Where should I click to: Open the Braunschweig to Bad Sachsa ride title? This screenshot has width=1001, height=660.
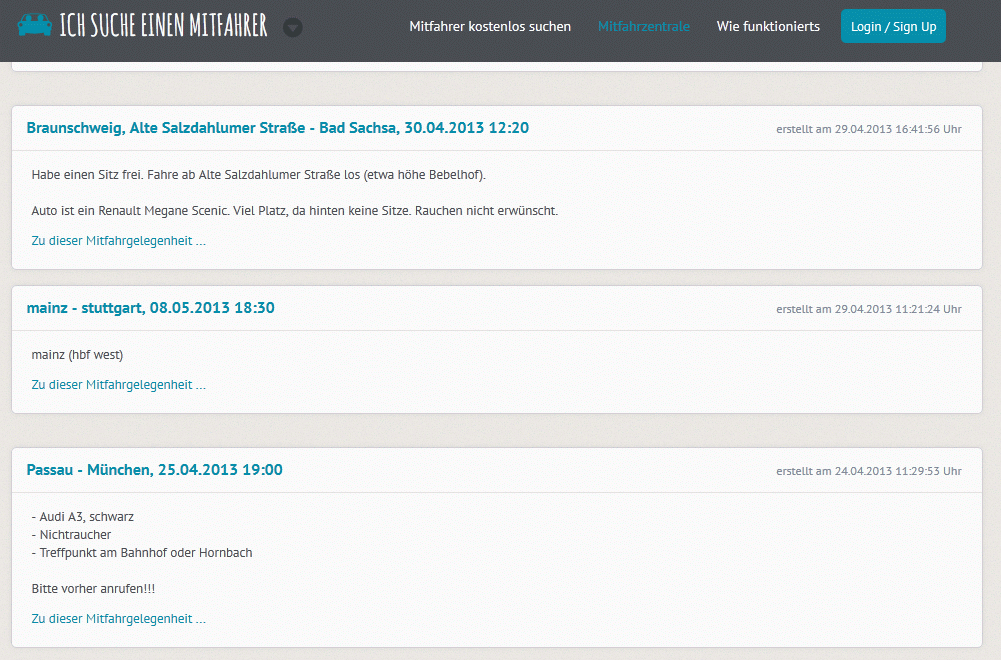[x=277, y=128]
